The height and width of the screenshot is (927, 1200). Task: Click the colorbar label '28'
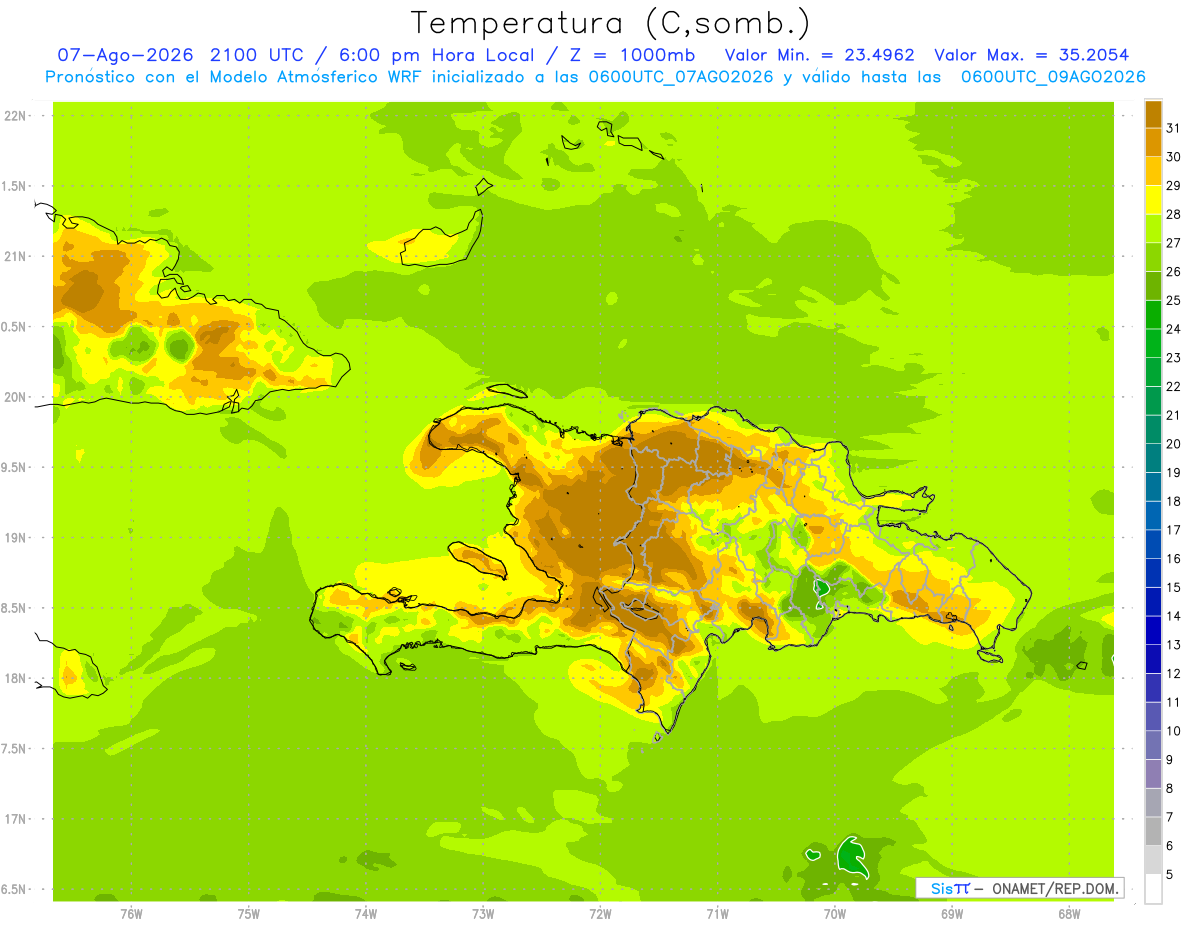(1174, 214)
